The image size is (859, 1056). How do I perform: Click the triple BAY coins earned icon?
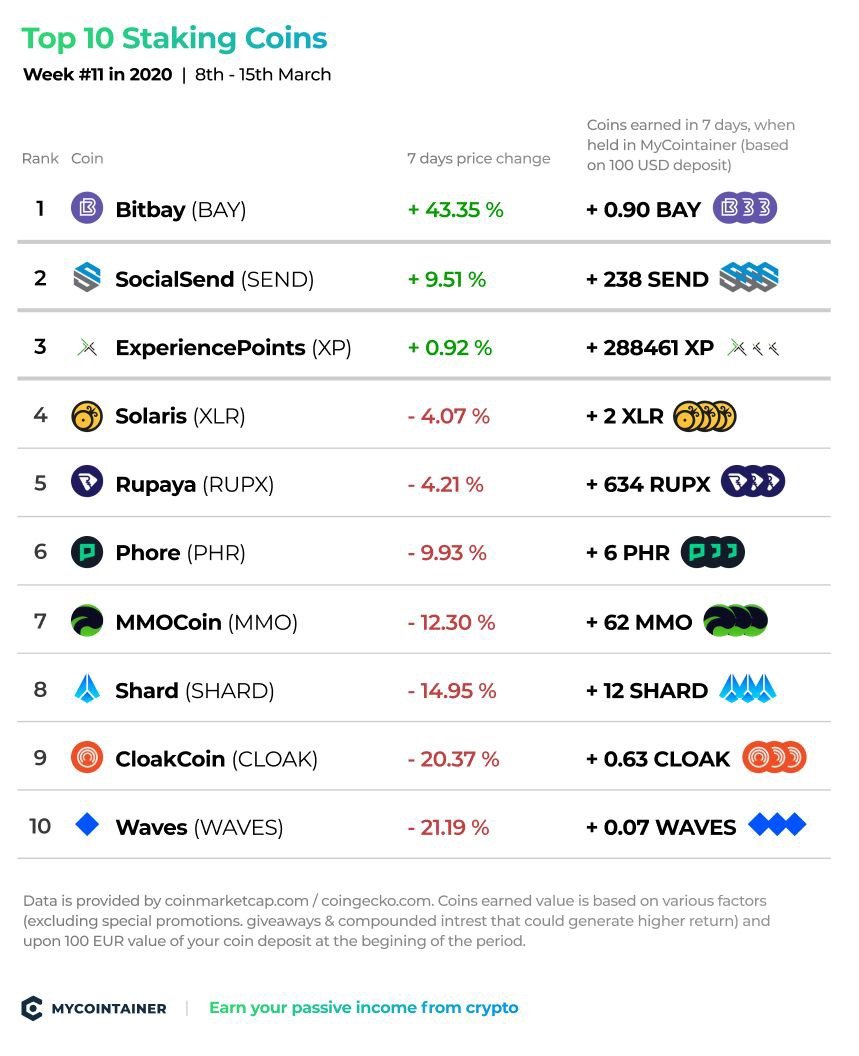pos(744,208)
